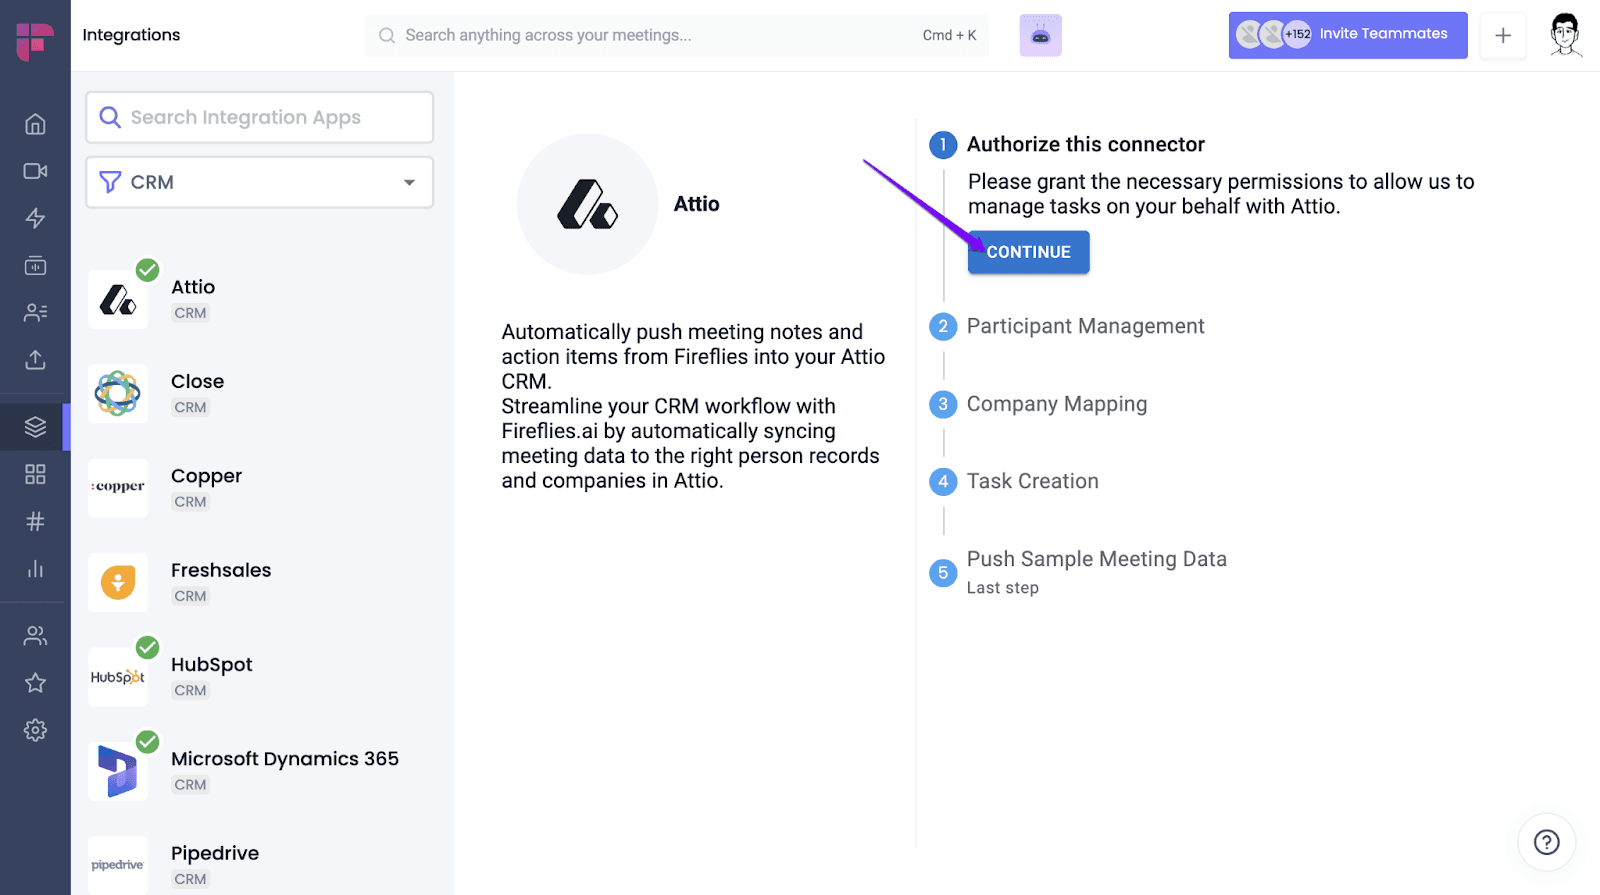The height and width of the screenshot is (895, 1600).
Task: Open the Company Mapping step
Action: tap(1057, 404)
